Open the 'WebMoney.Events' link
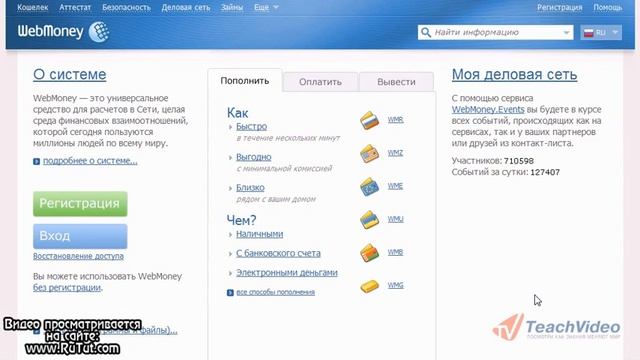Screen dimensions: 640x360 tap(488, 109)
